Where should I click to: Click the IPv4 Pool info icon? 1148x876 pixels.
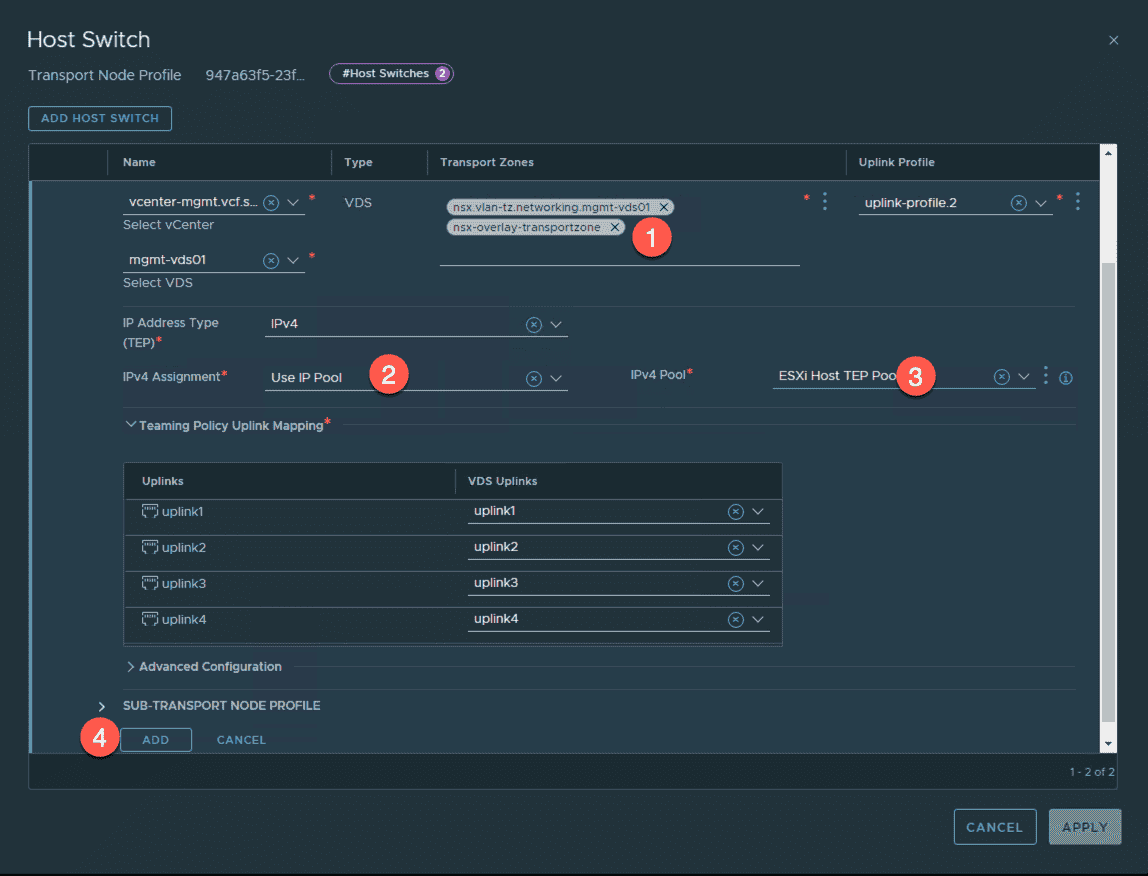click(1065, 378)
